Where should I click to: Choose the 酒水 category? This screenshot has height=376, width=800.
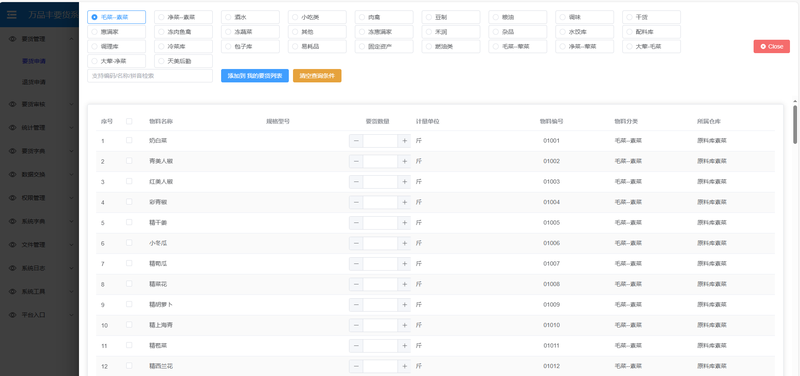tap(250, 17)
